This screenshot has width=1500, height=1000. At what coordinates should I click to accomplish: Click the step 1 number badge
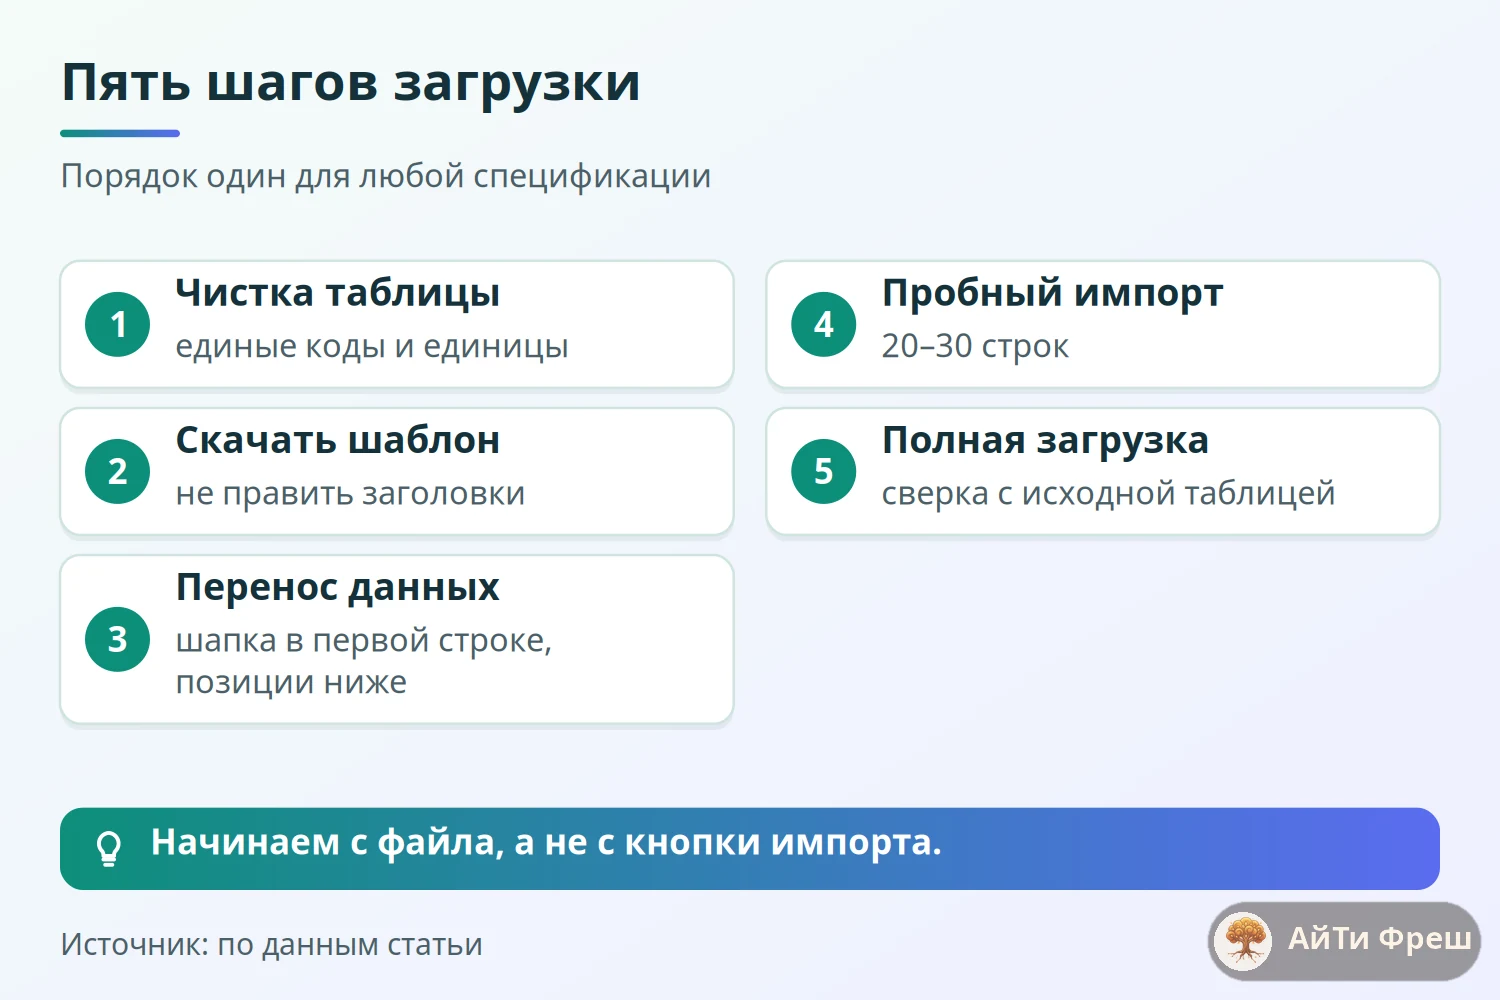click(x=118, y=324)
